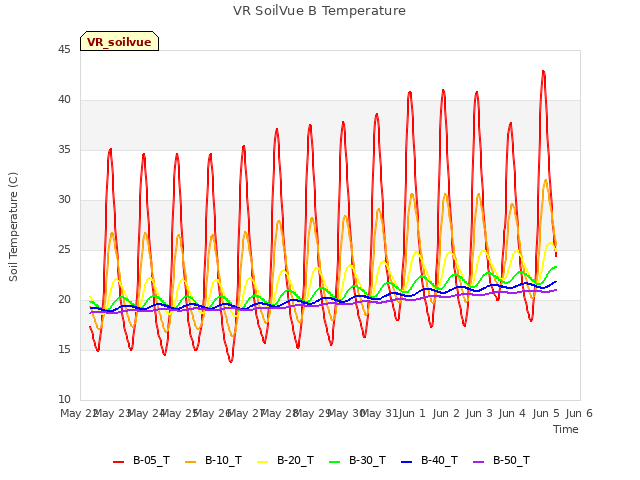Screen dimensions: 640x480
Task: Click the Soil Temperature (C) axis label
Action: [13, 227]
